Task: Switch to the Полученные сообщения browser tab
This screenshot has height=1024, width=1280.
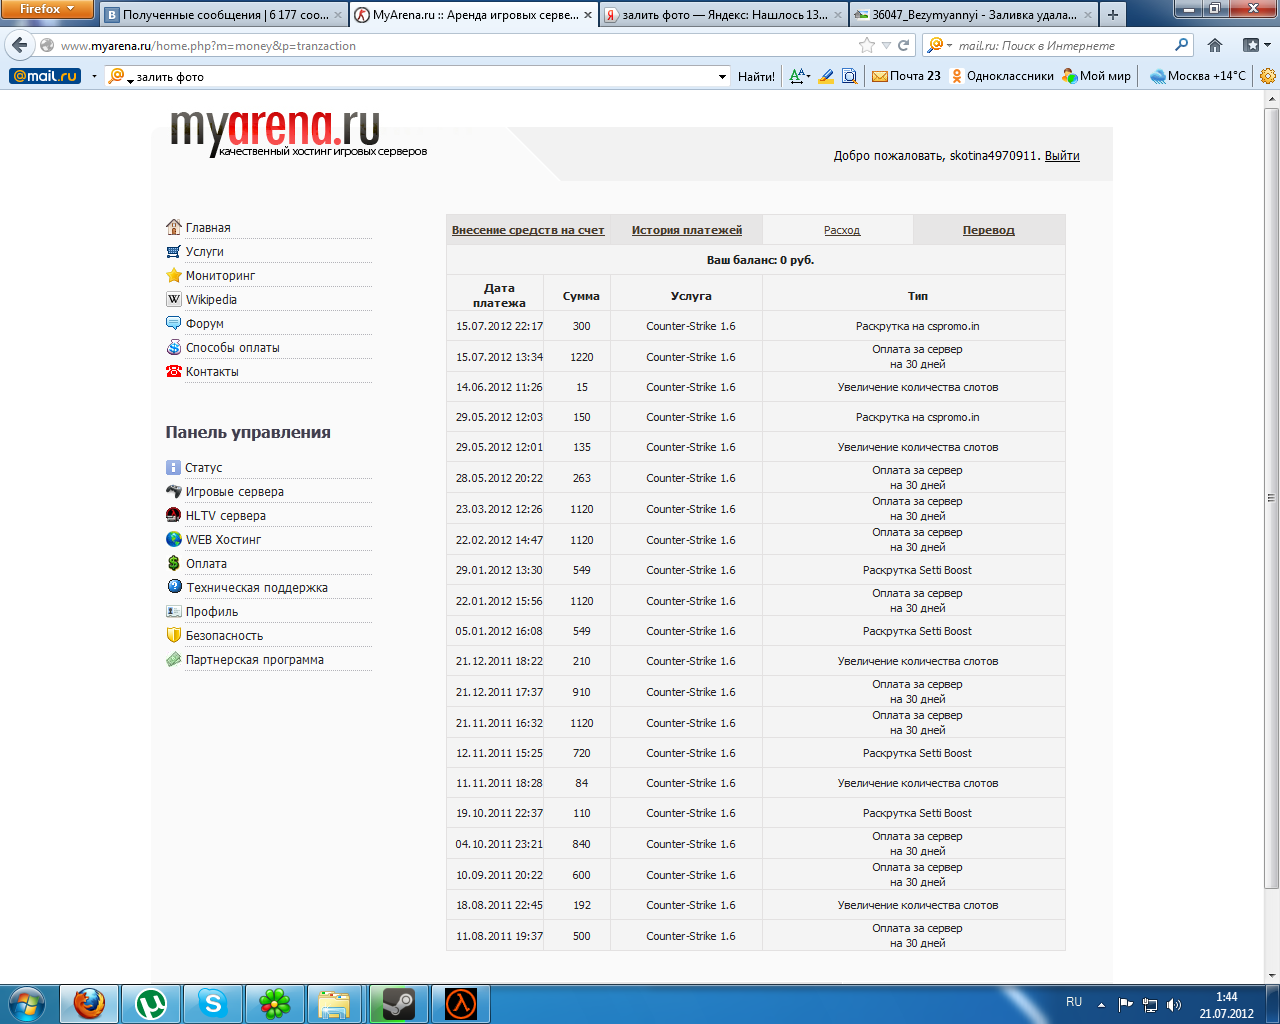Action: click(223, 15)
